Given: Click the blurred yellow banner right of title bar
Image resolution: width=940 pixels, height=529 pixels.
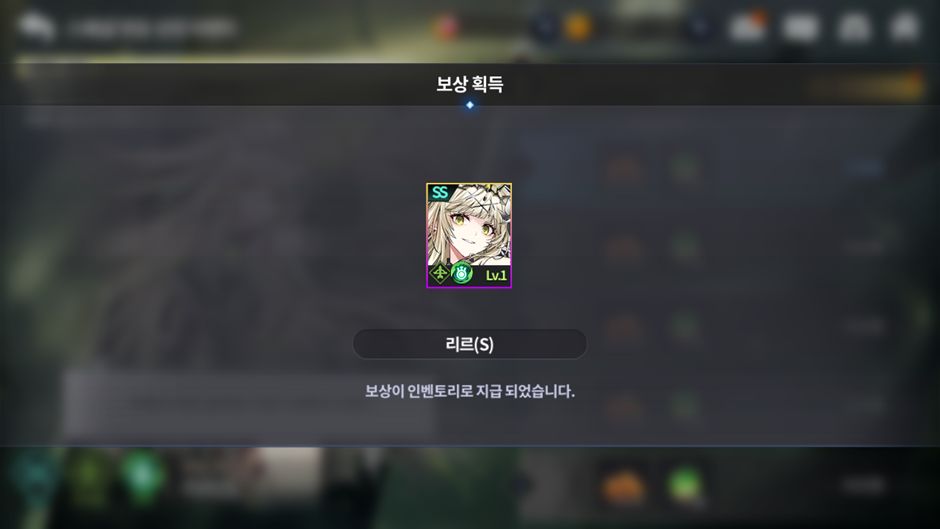Looking at the screenshot, I should click(868, 87).
